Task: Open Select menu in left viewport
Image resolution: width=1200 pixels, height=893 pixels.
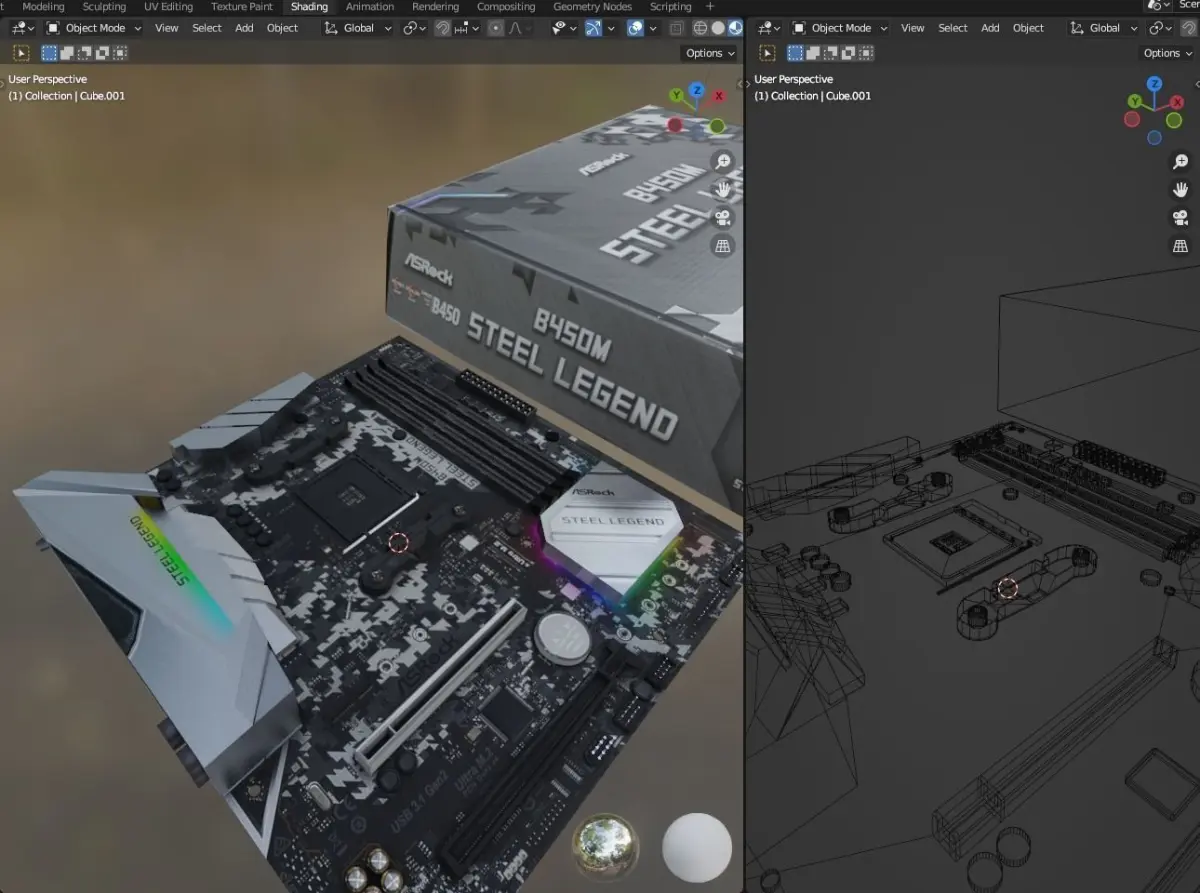Action: pyautogui.click(x=207, y=28)
